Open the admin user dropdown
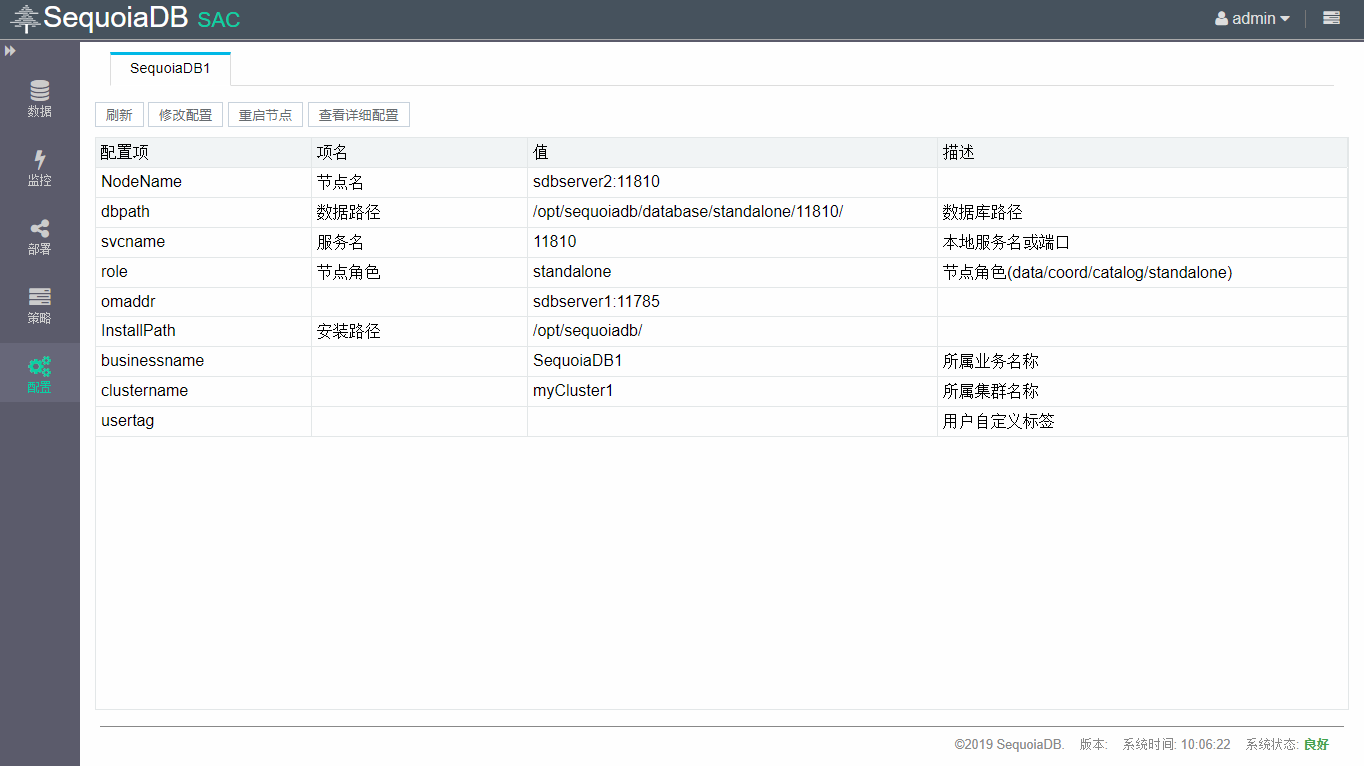1364x766 pixels. [1252, 19]
